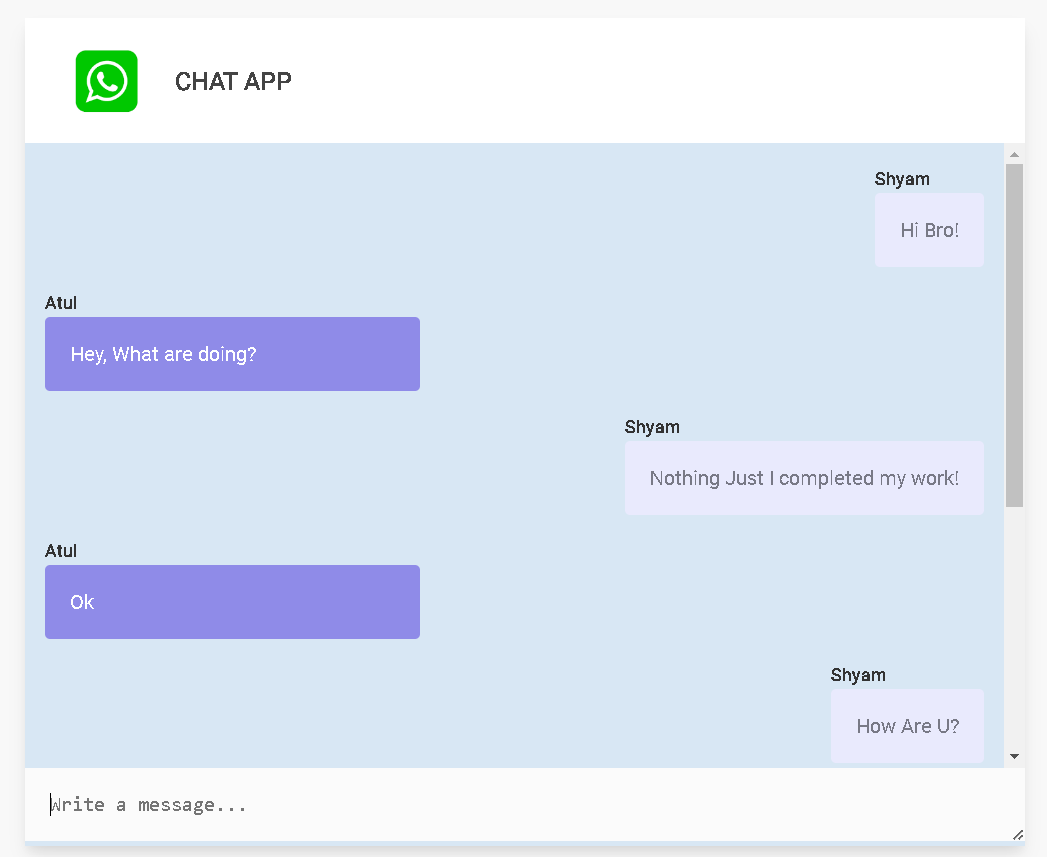The width and height of the screenshot is (1047, 857).
Task: Click the 'Nothing Just I completed my work!' message
Action: click(804, 477)
